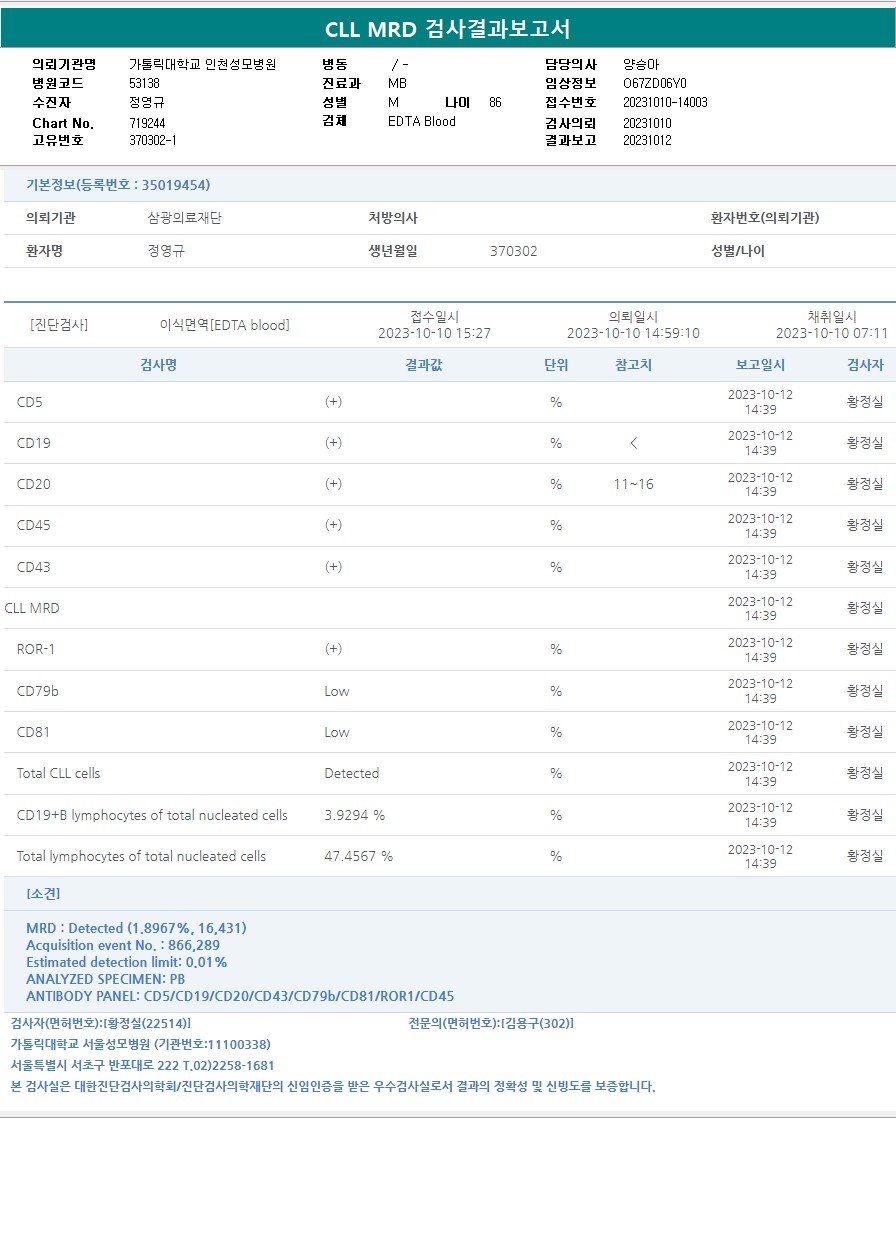Click 'Estimated detection limit: 0.01%' line
This screenshot has height=1243, width=896.
[127, 962]
